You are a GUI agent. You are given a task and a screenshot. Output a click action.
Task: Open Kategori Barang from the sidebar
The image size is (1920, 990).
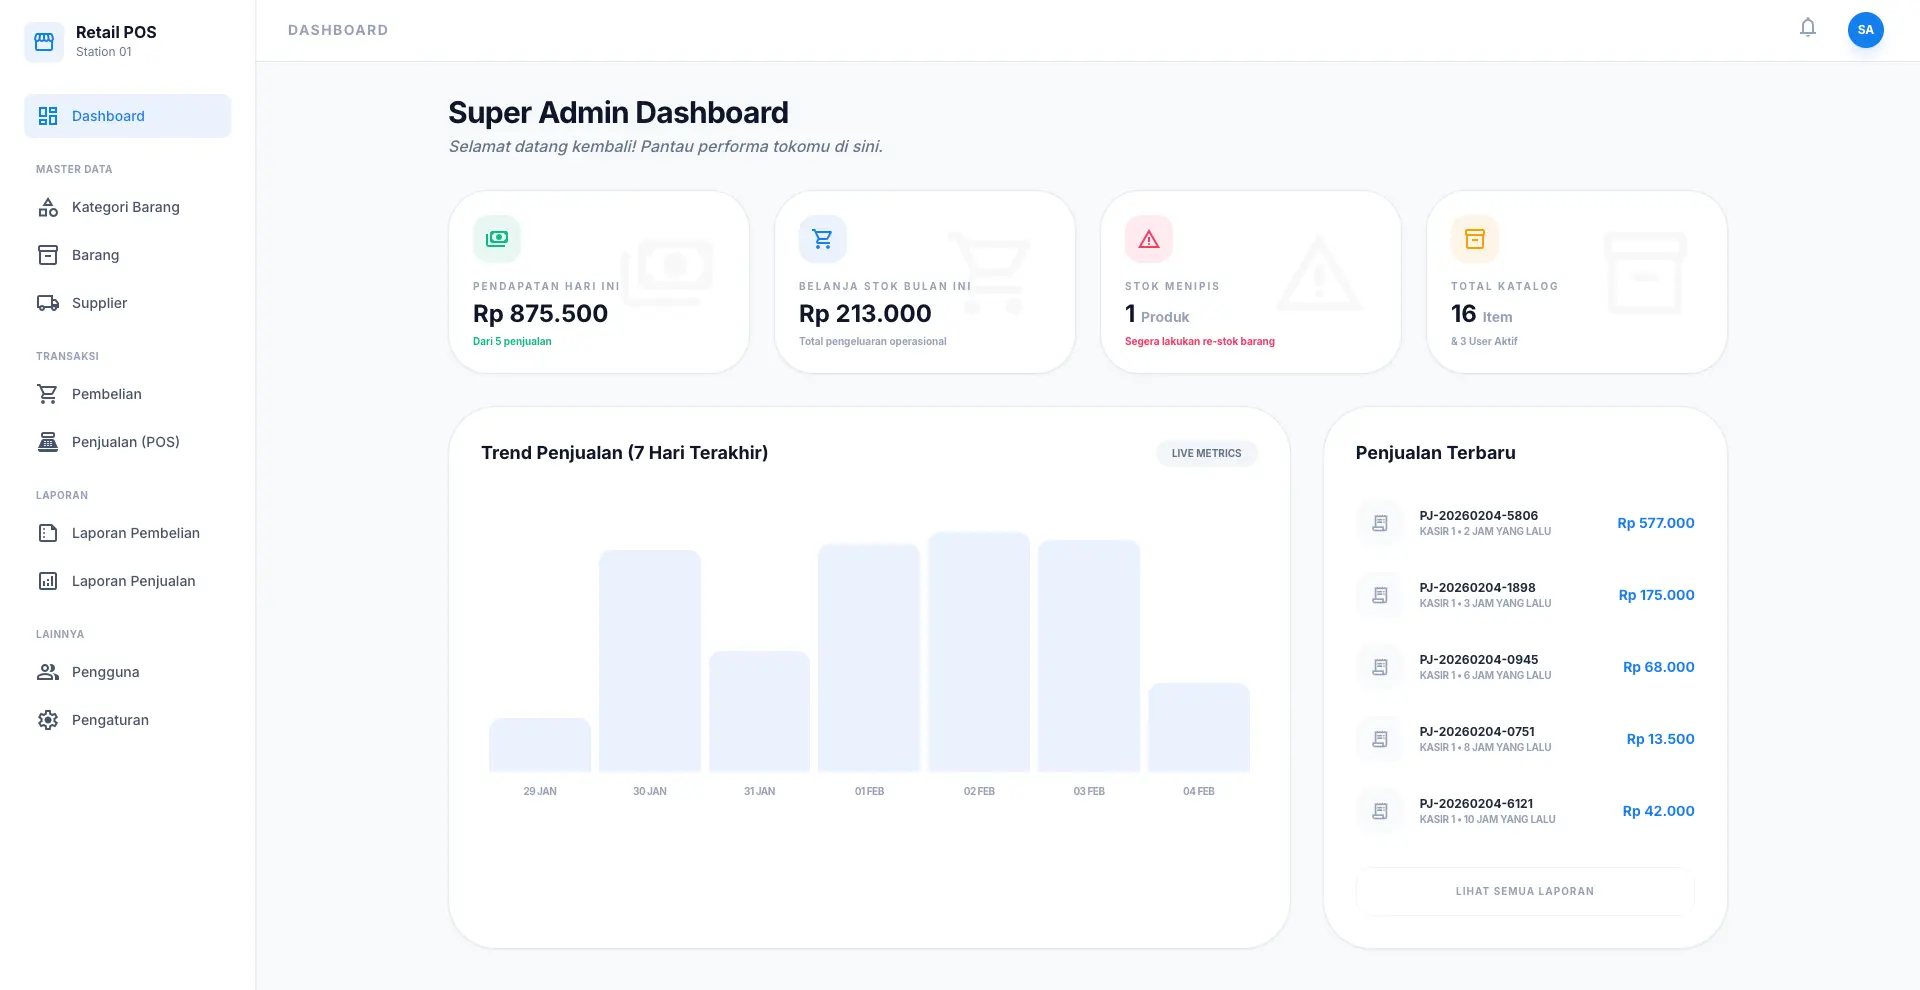(126, 207)
